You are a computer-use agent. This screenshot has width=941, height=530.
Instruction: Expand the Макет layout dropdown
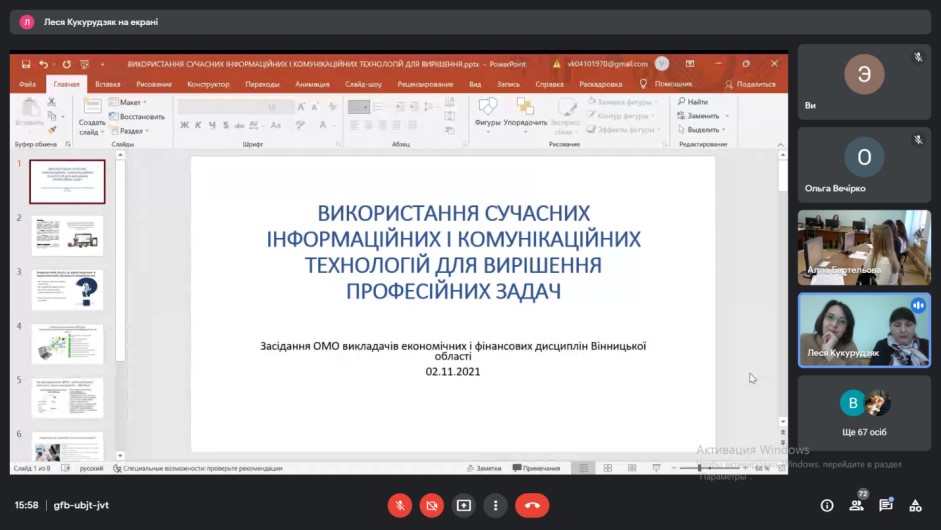pyautogui.click(x=130, y=102)
